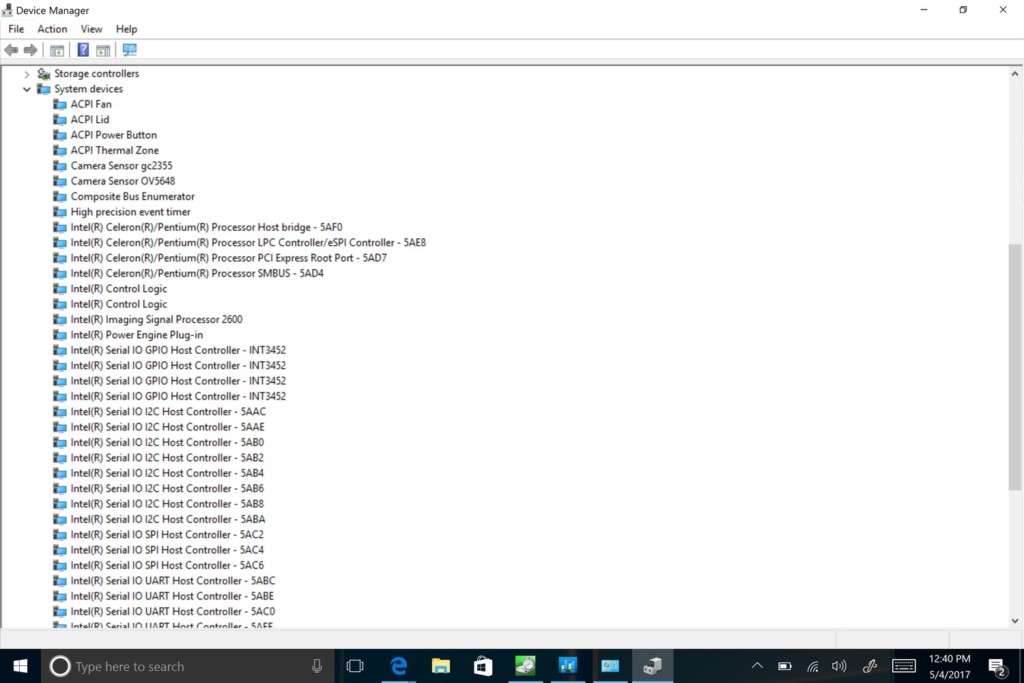Show hidden system tray icons
The height and width of the screenshot is (683, 1024).
click(757, 666)
